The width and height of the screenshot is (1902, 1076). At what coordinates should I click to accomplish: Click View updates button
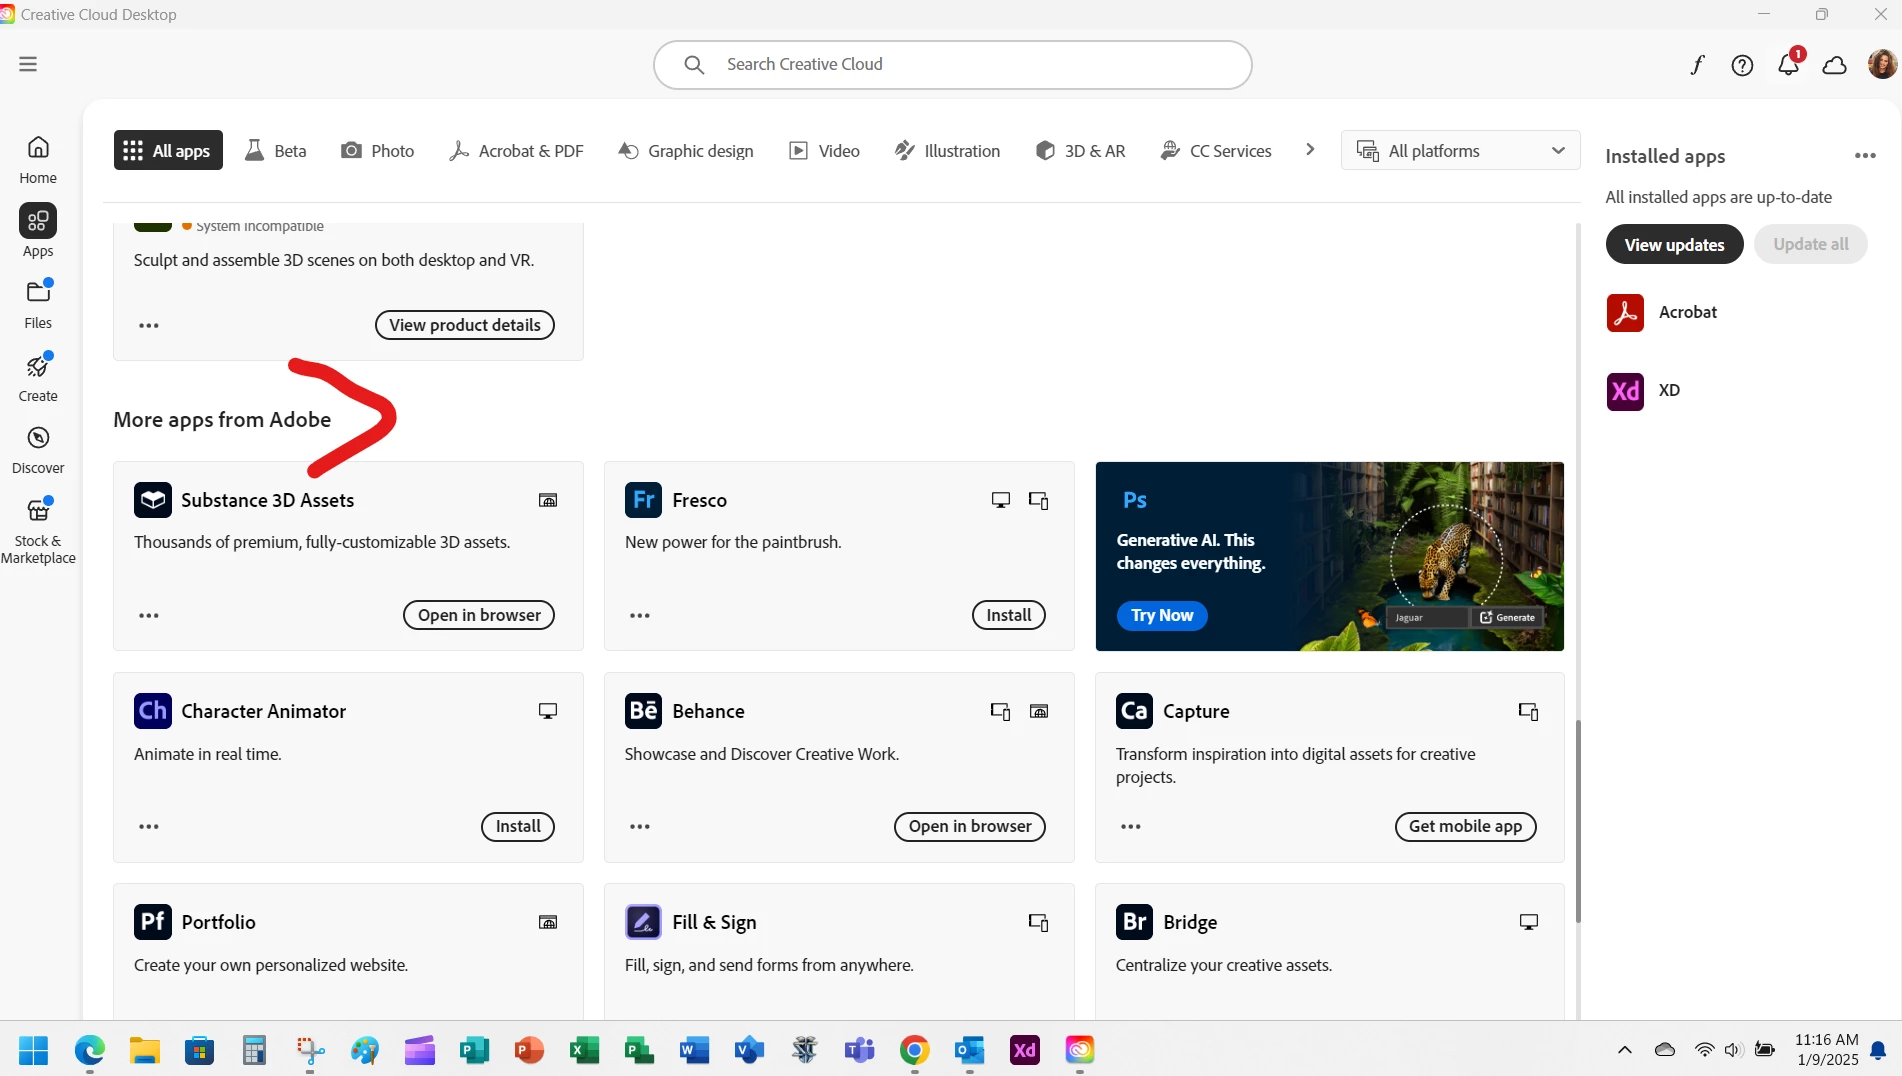(1674, 245)
